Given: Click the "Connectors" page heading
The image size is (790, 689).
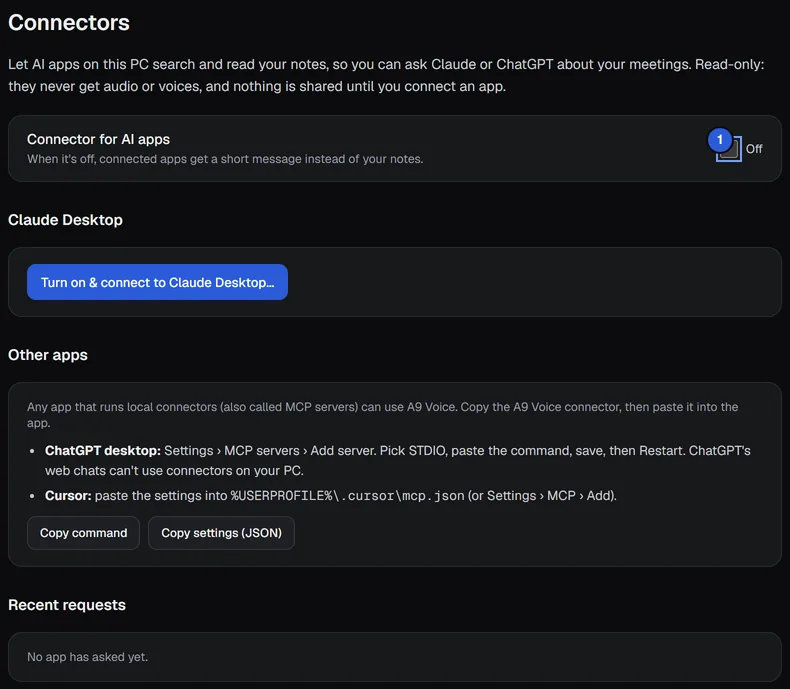Looking at the screenshot, I should click(x=69, y=23).
